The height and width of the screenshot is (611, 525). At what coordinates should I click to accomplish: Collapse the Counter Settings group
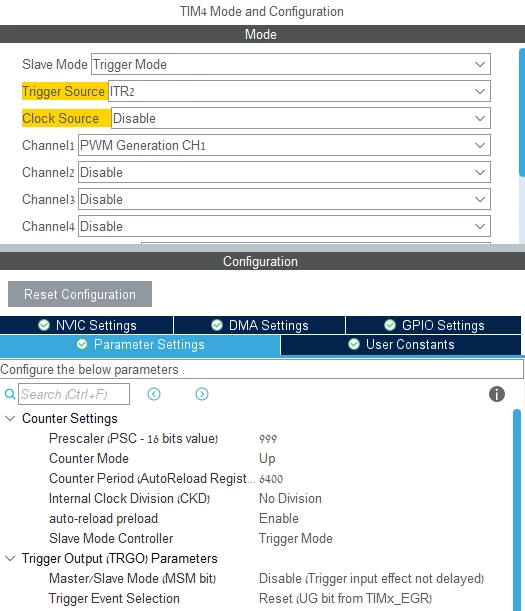10,419
